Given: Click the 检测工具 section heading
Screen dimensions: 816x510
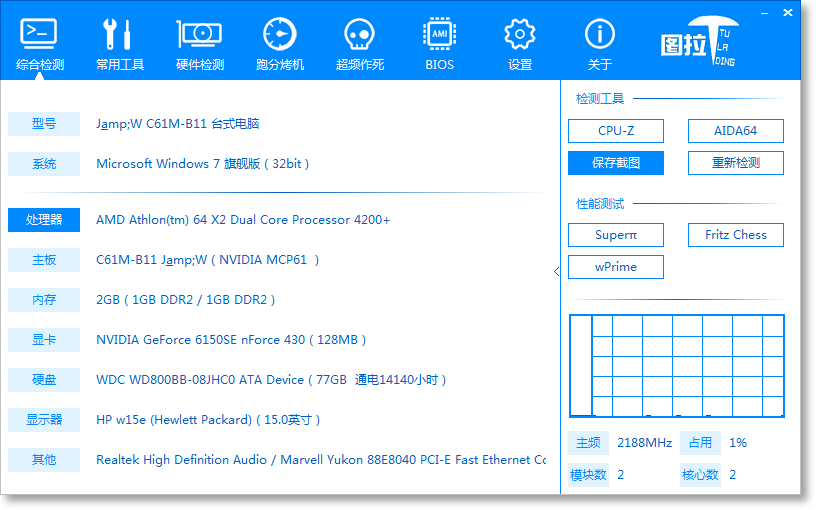Looking at the screenshot, I should tap(600, 99).
